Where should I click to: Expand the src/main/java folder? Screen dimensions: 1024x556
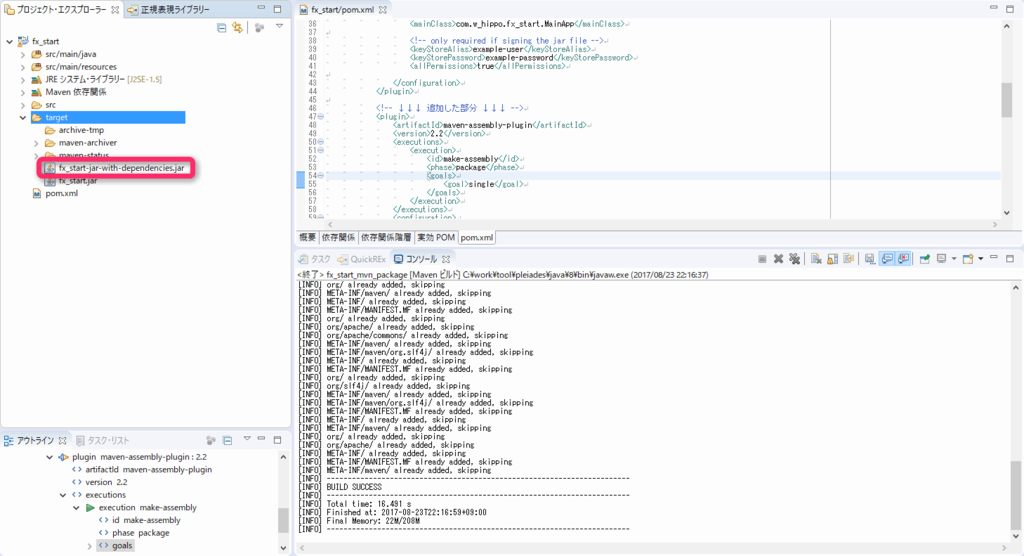coord(23,54)
